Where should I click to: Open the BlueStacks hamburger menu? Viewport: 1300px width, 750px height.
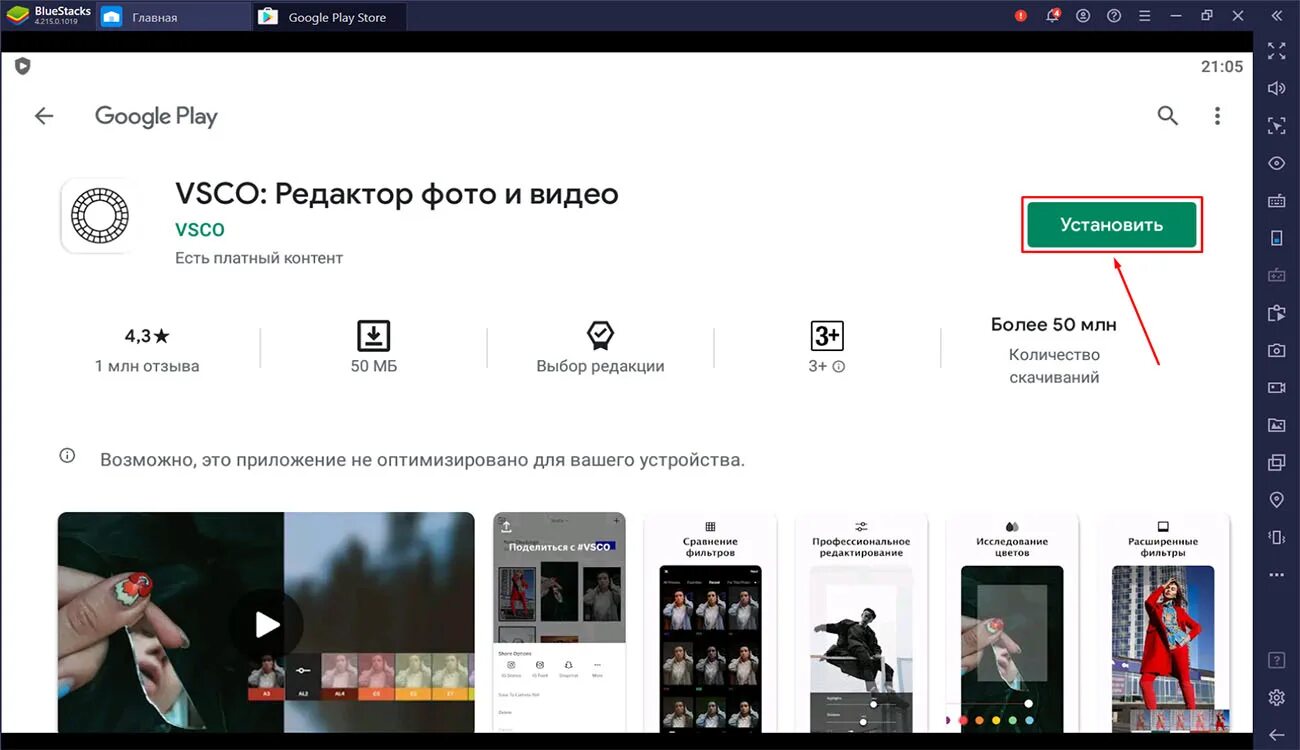point(1144,16)
